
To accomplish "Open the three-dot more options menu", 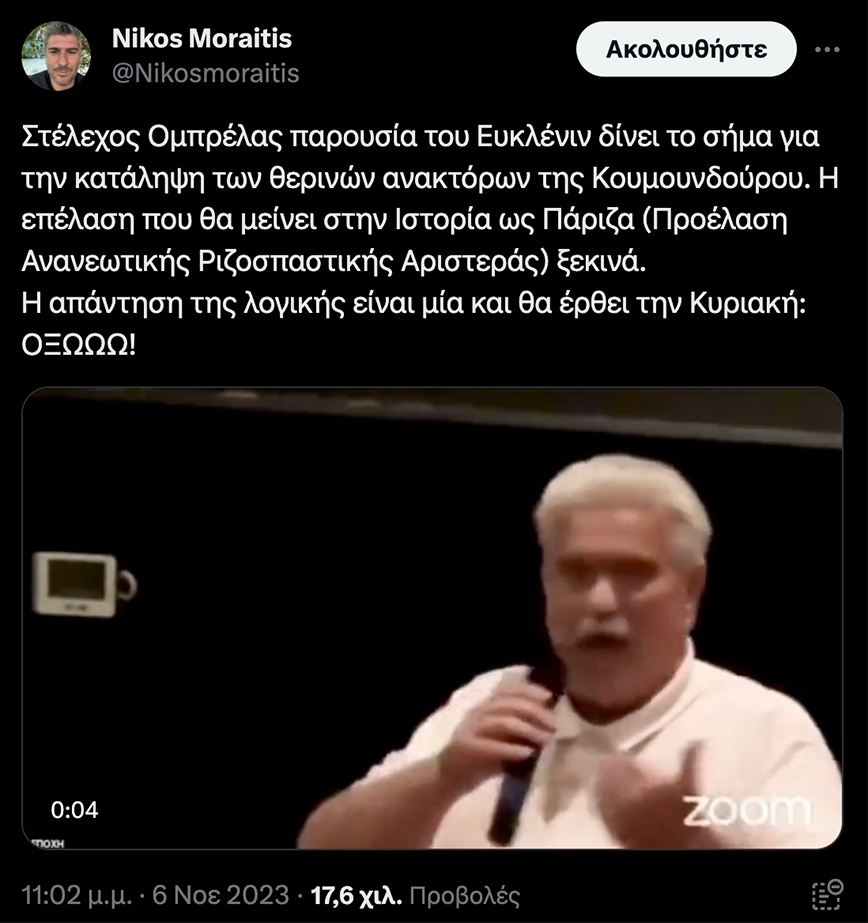I will coord(827,49).
